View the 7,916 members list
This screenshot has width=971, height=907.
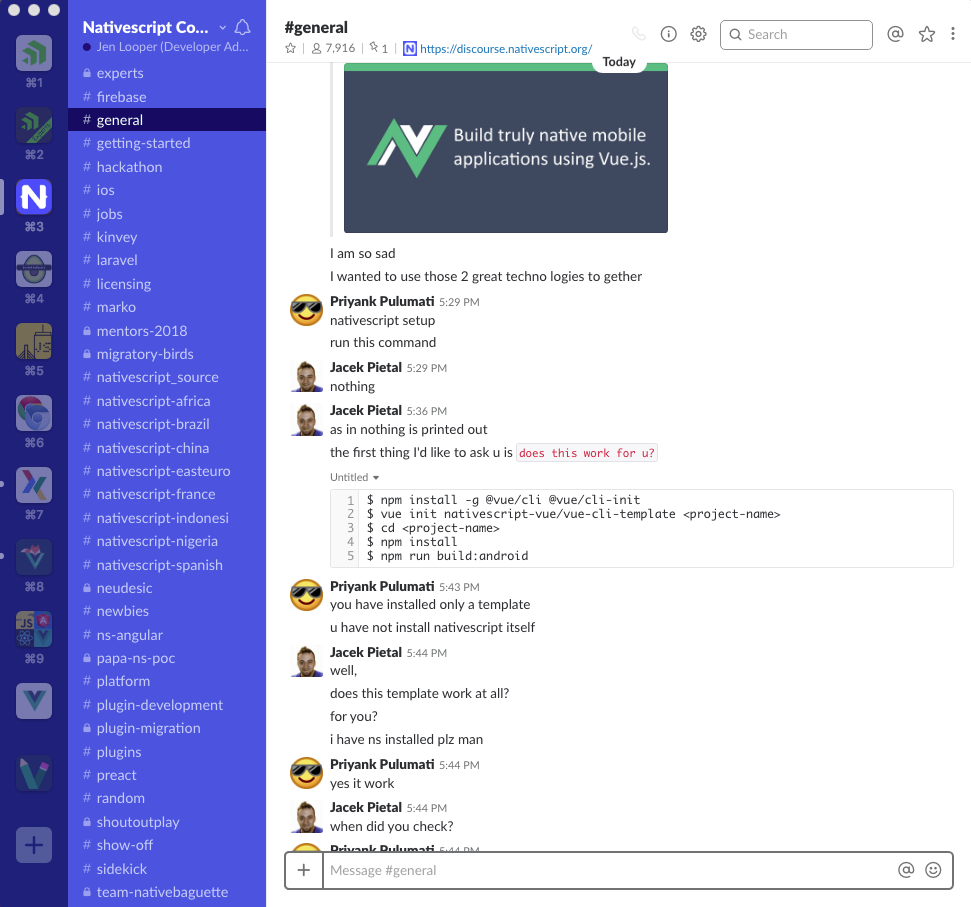tap(333, 48)
